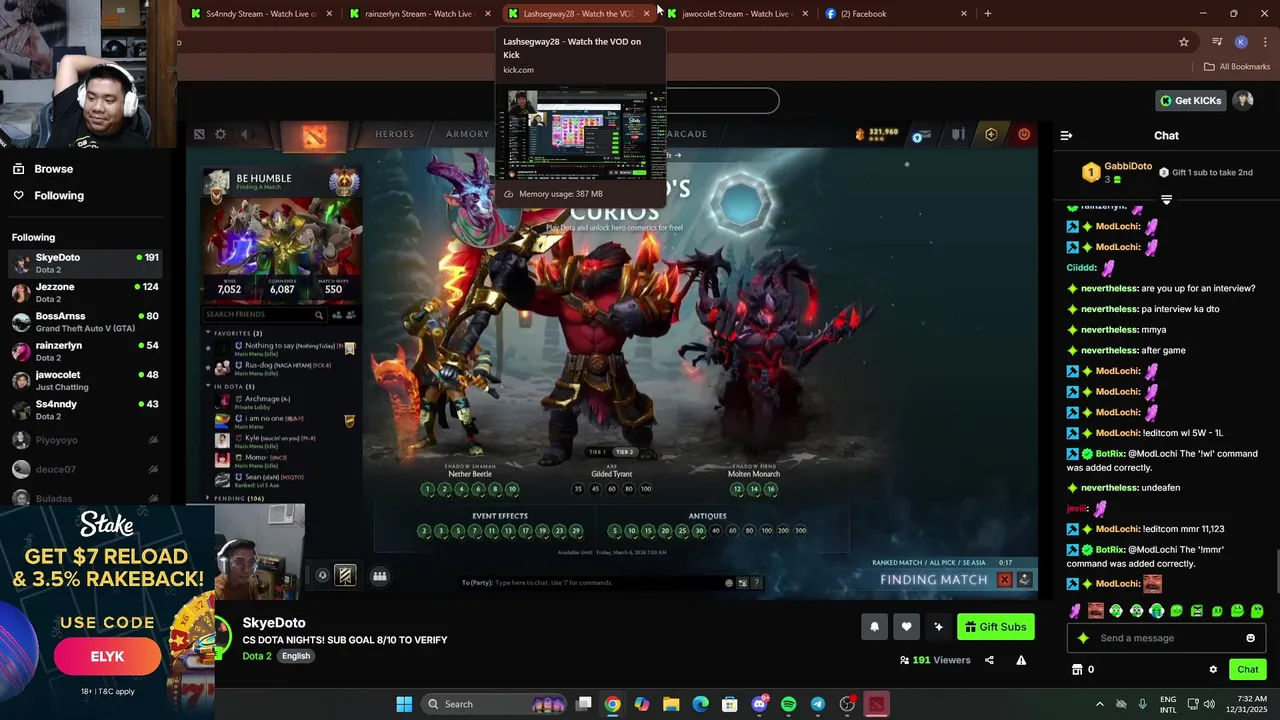Click the Stake logo advertisement
The width and height of the screenshot is (1280, 720).
(107, 524)
